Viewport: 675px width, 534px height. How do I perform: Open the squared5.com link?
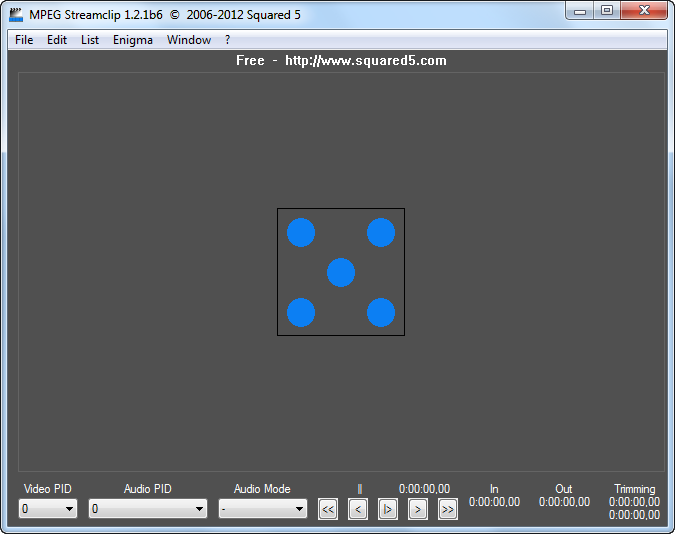[365, 60]
